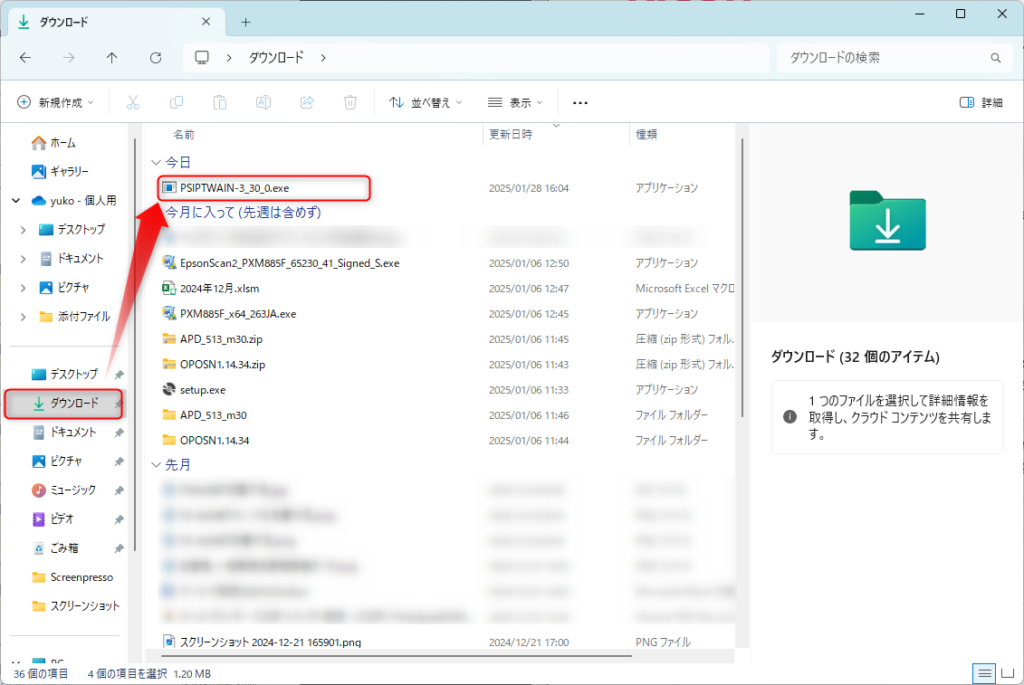Open the three-dot more options menu

[580, 103]
